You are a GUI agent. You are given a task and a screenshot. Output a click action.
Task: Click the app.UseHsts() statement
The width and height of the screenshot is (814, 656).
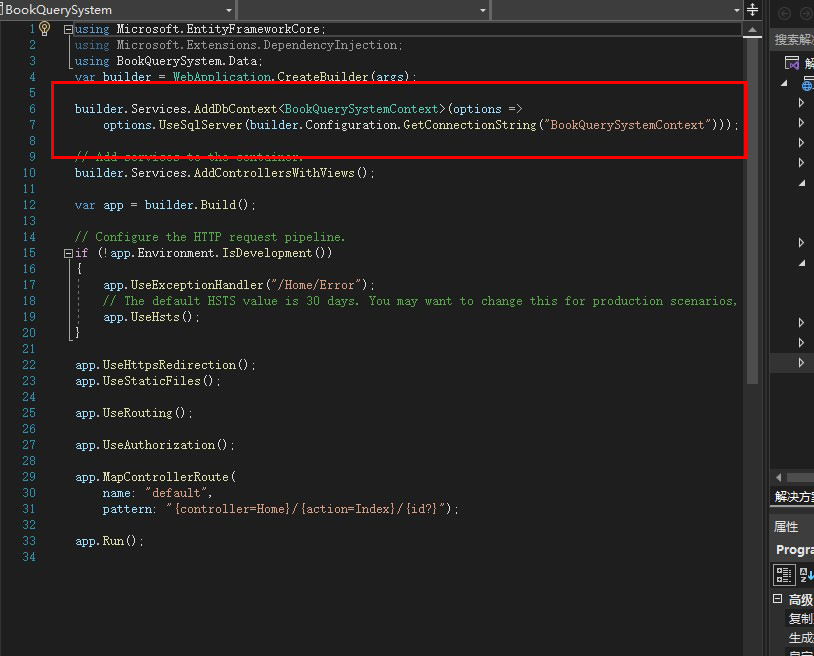[151, 317]
